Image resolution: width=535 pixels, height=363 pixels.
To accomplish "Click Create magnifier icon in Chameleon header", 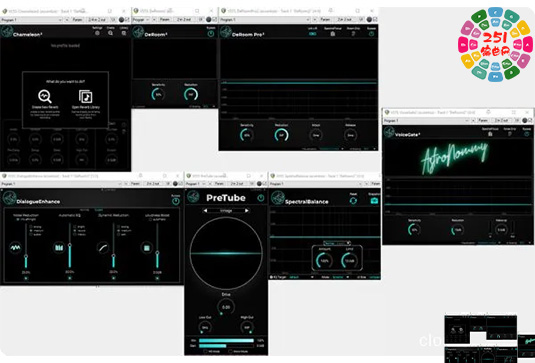I will point(111,33).
